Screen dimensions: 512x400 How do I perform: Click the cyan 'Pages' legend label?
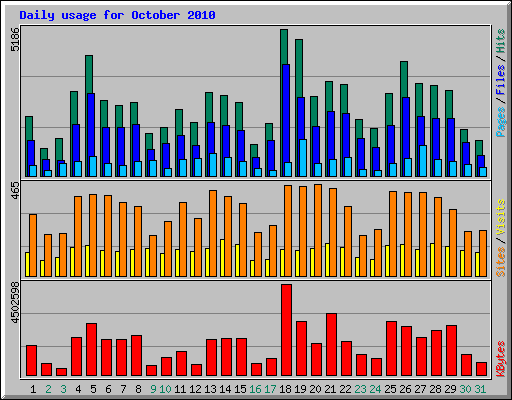[501, 122]
